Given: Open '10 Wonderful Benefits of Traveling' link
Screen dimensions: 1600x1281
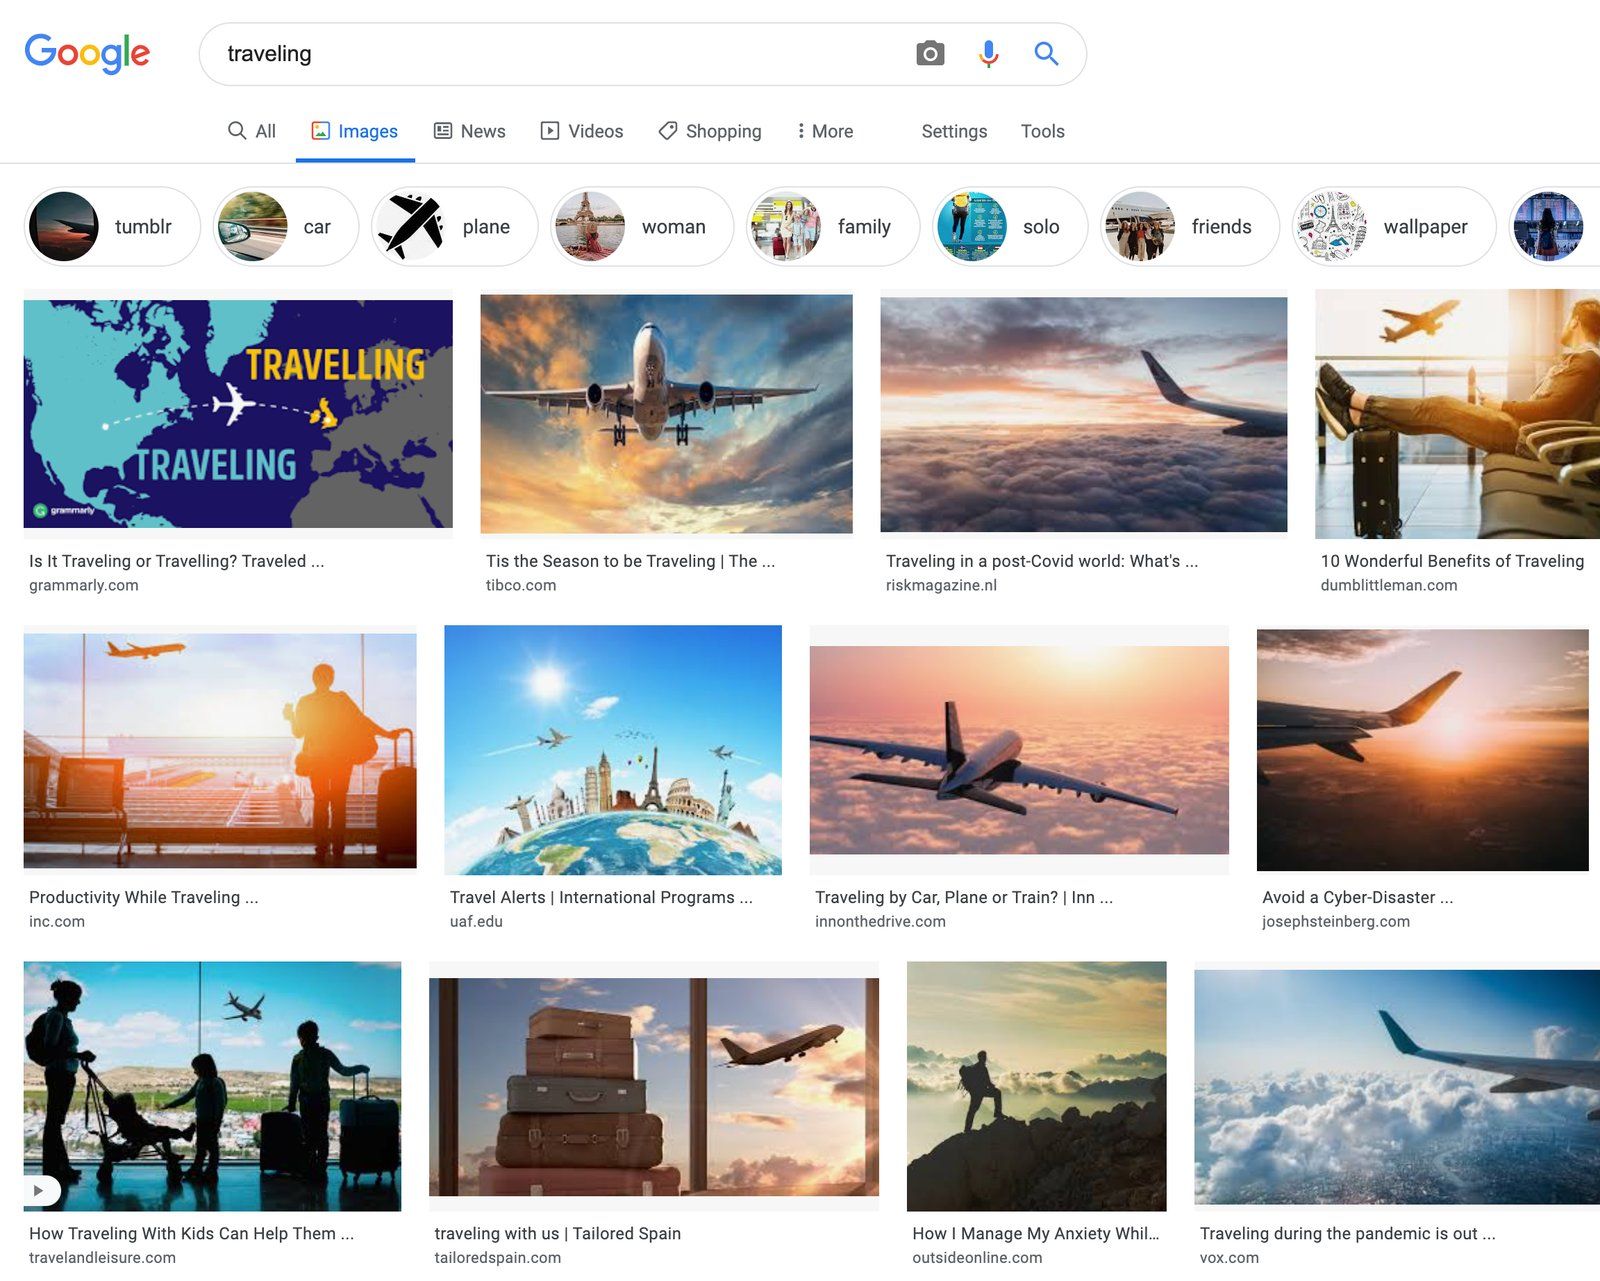Looking at the screenshot, I should pos(1452,561).
